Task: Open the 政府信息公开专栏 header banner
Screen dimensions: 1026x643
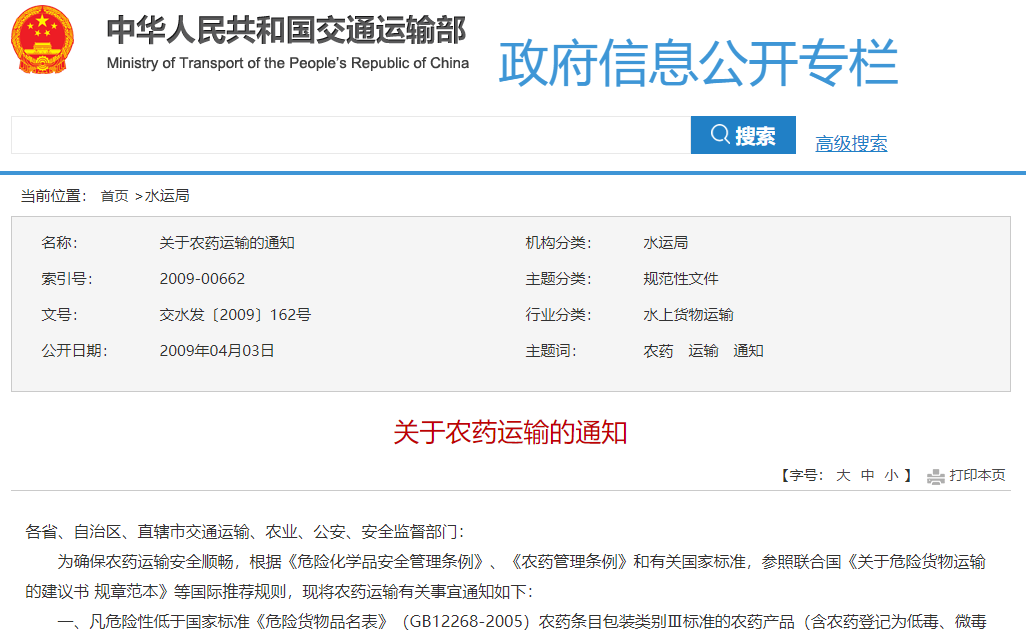Action: [698, 62]
